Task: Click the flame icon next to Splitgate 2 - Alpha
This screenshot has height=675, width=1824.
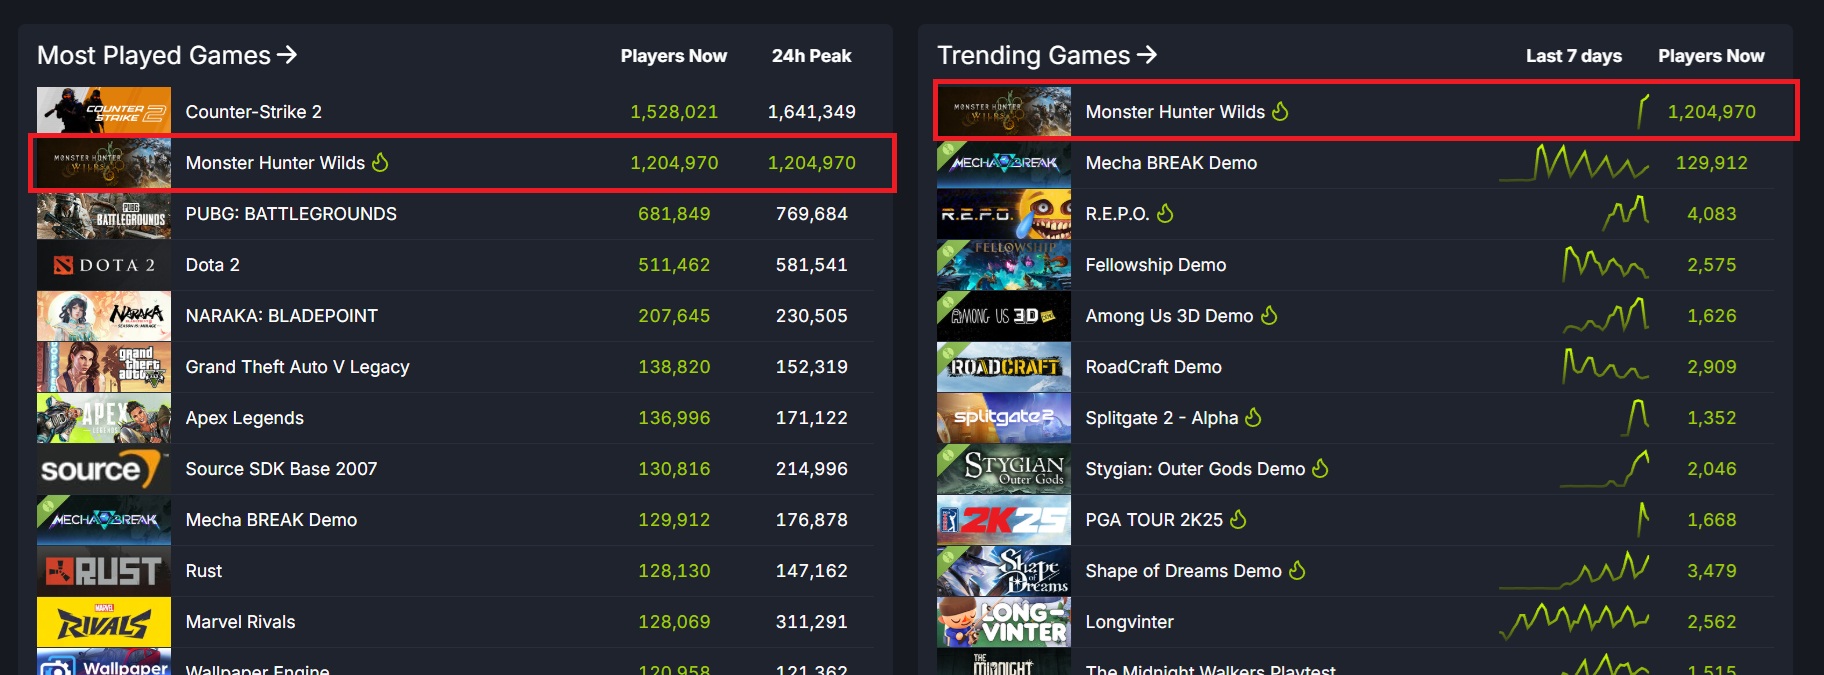Action: 1253,417
